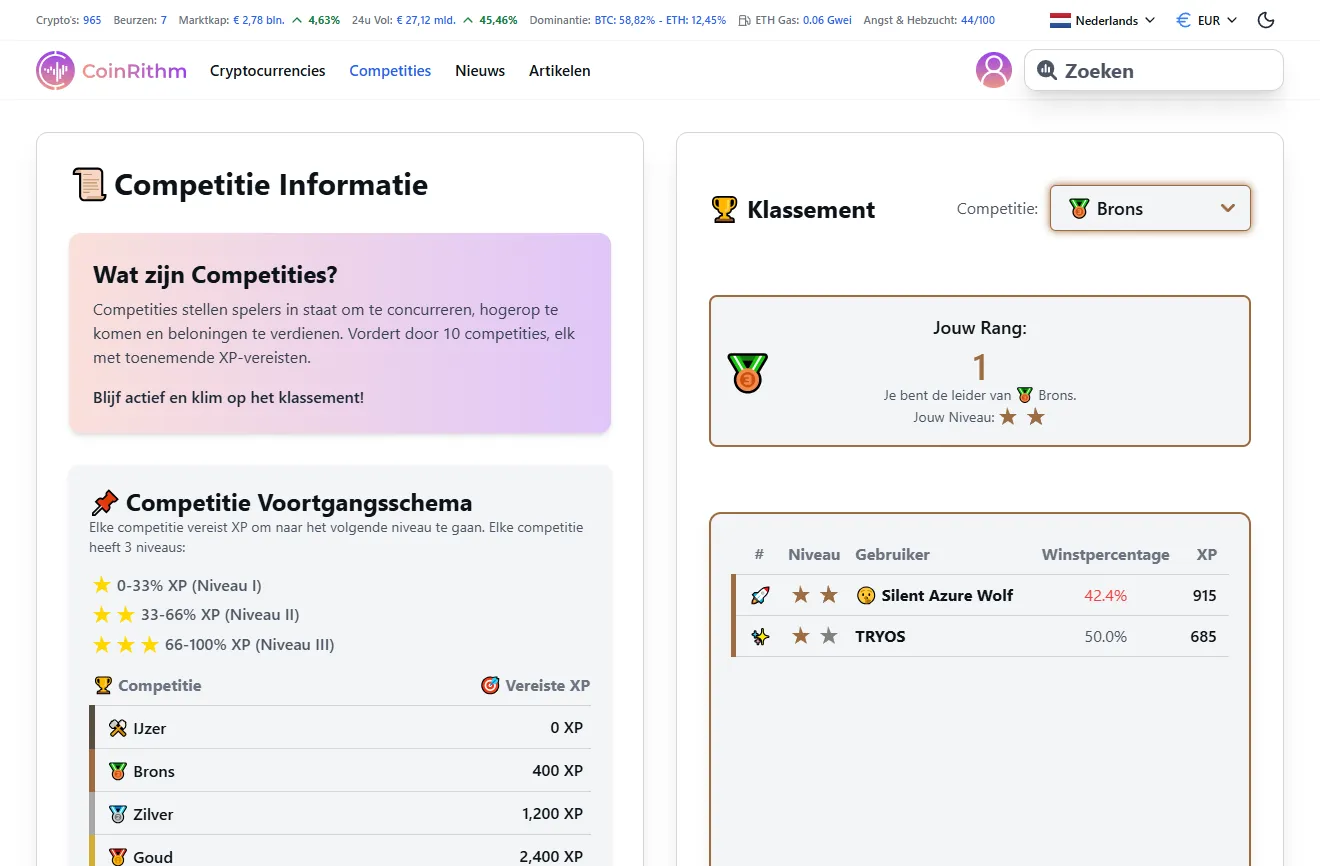Open the CoinRithm home logo
The image size is (1320, 866).
110,70
